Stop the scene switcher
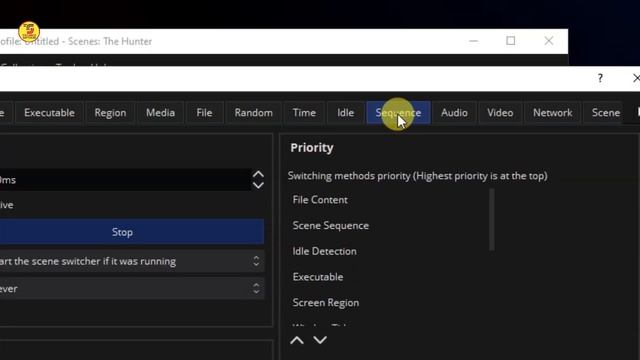The image size is (640, 360). (131, 232)
